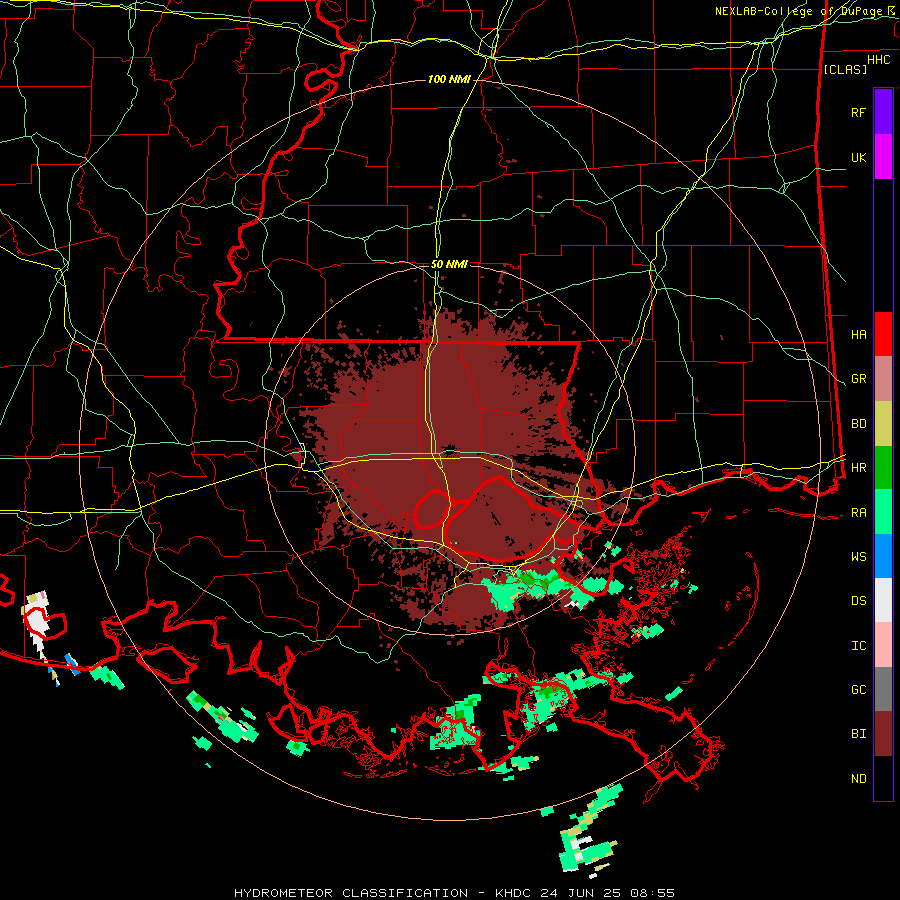Click the RF purple legend swatch
The width and height of the screenshot is (900, 900).
(x=883, y=112)
